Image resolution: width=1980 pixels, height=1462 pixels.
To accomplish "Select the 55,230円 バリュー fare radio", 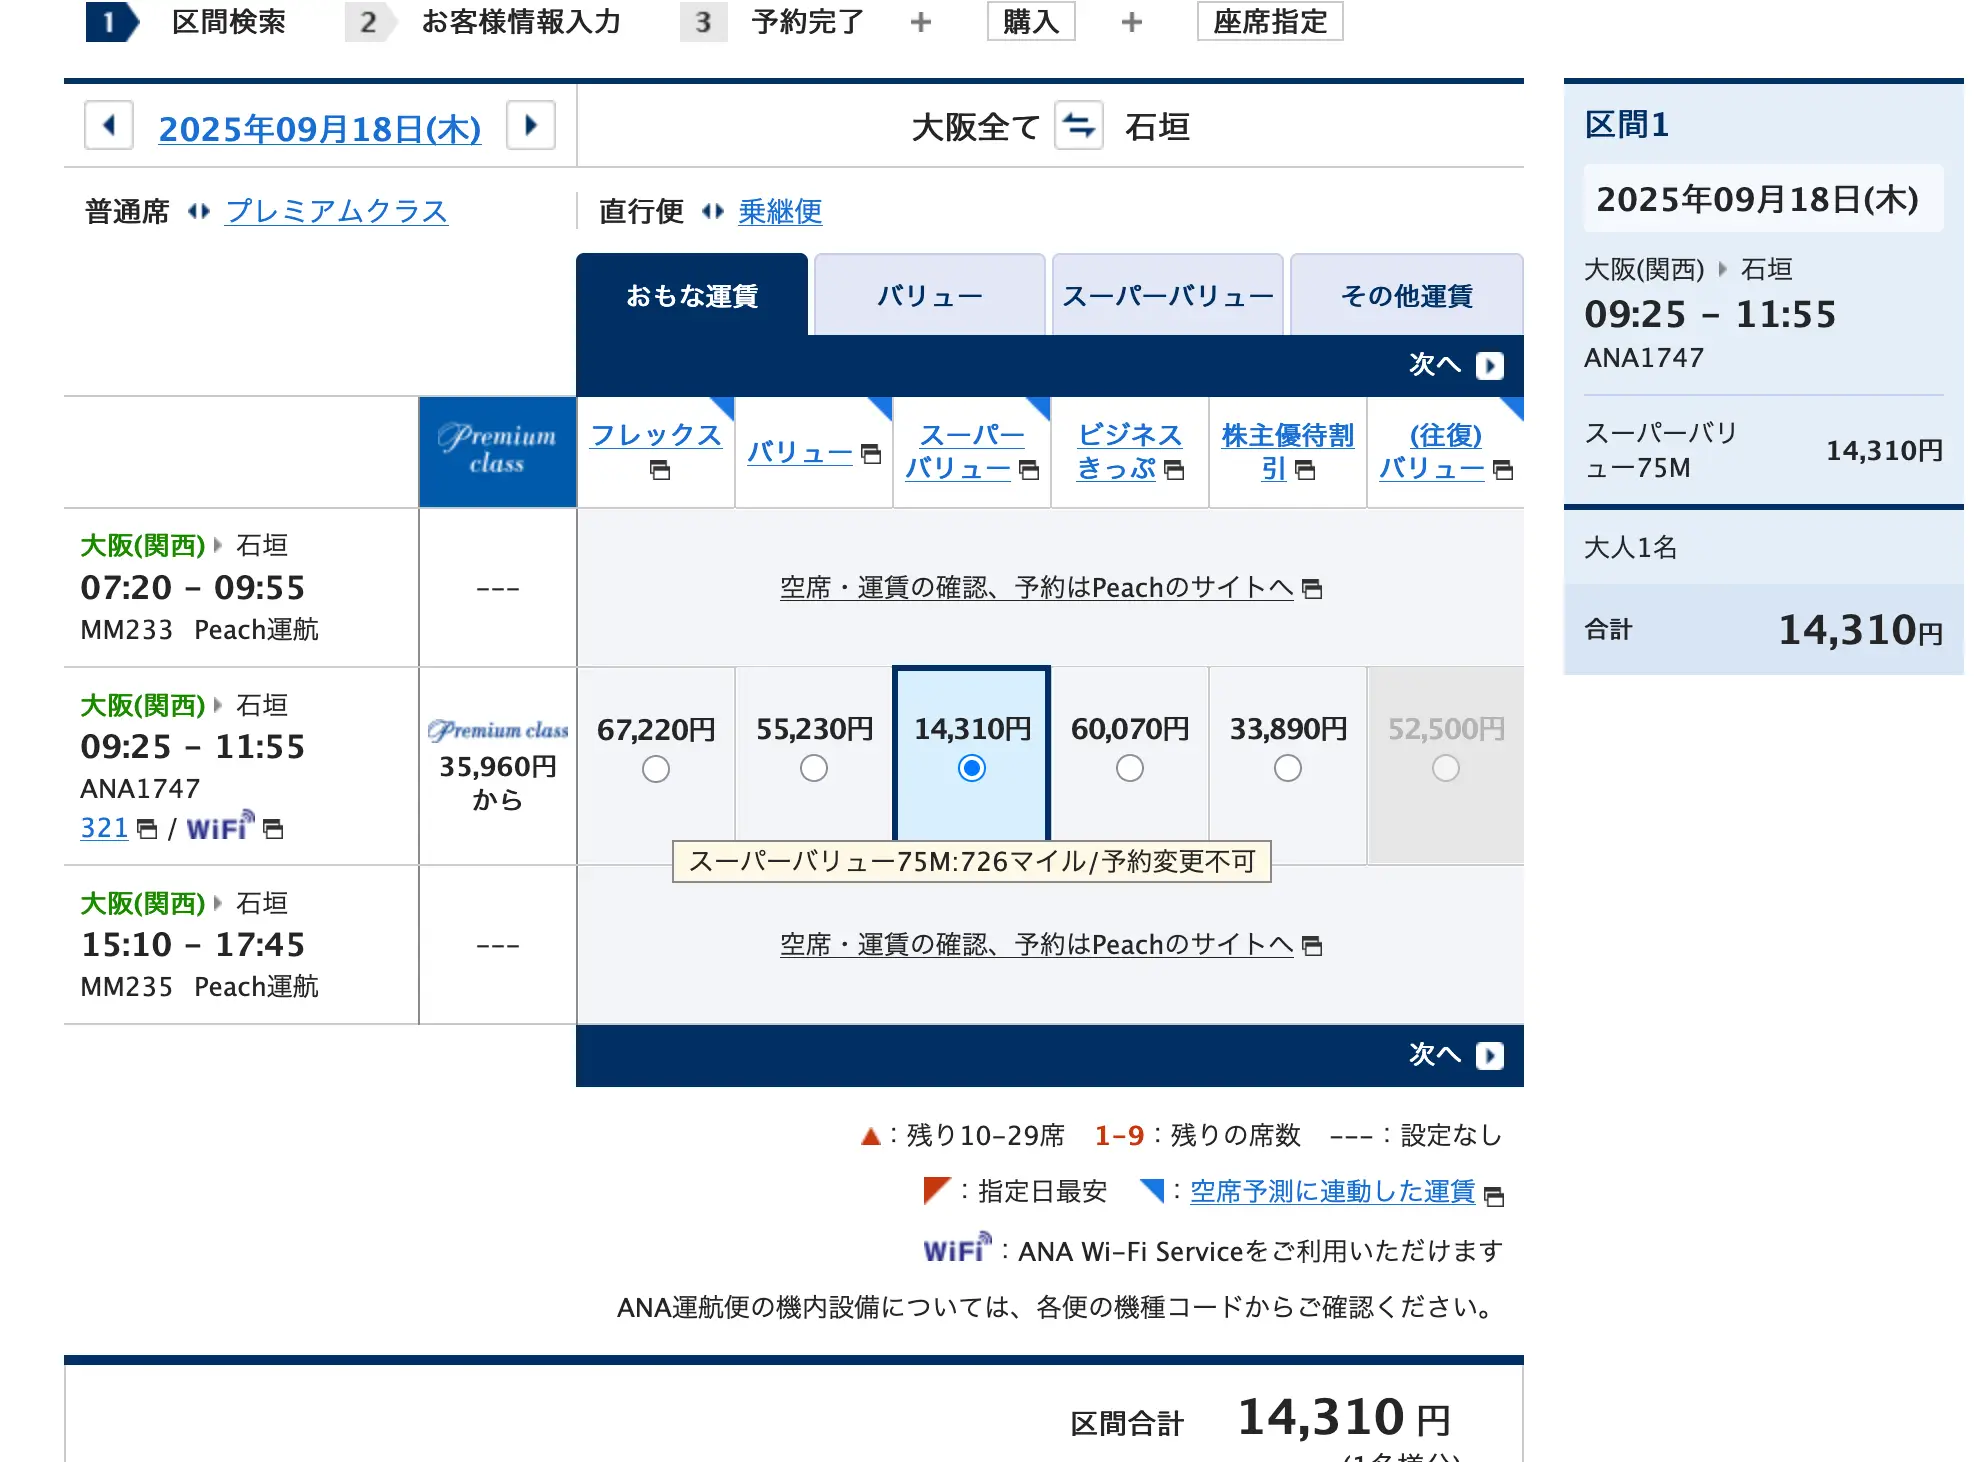I will point(814,769).
